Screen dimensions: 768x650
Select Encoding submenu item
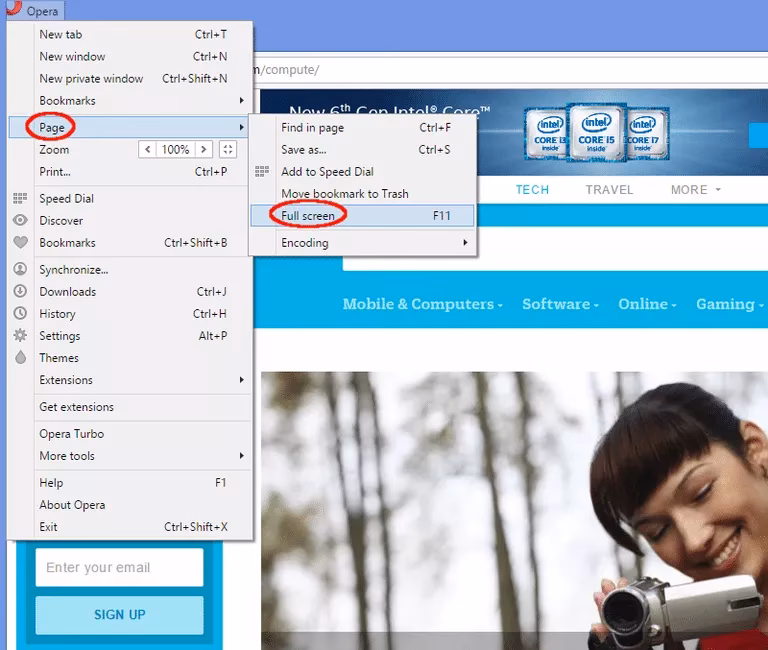(362, 242)
